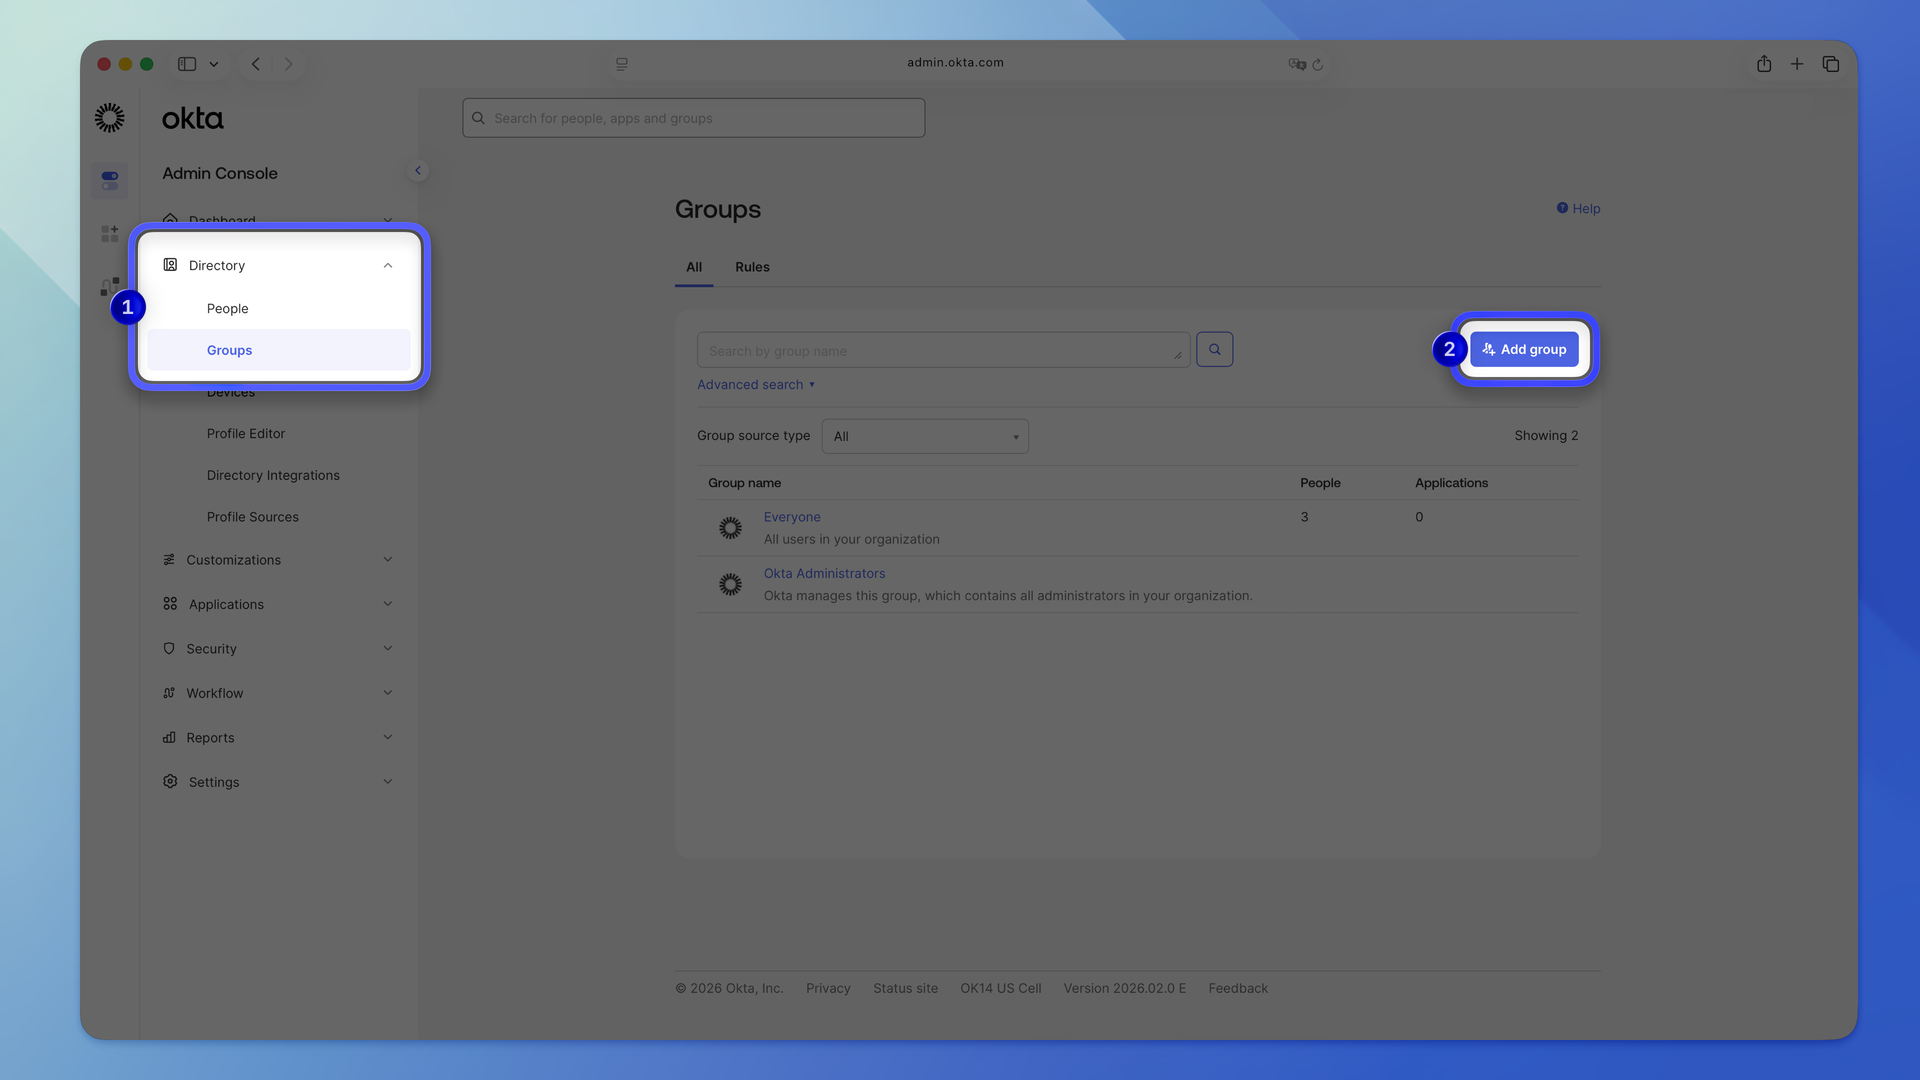The height and width of the screenshot is (1080, 1920).
Task: Open the Okta Administrators group link
Action: [x=825, y=574]
